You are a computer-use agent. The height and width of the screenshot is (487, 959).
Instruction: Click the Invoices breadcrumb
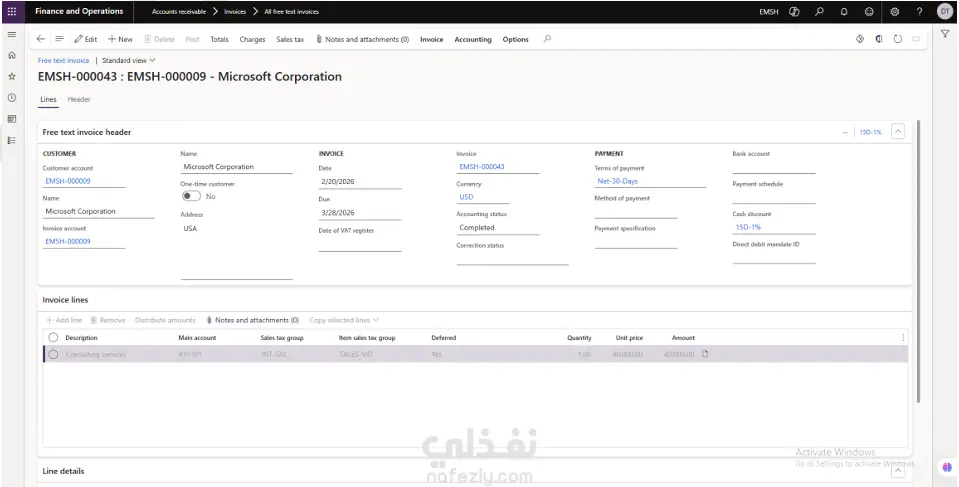coord(235,12)
